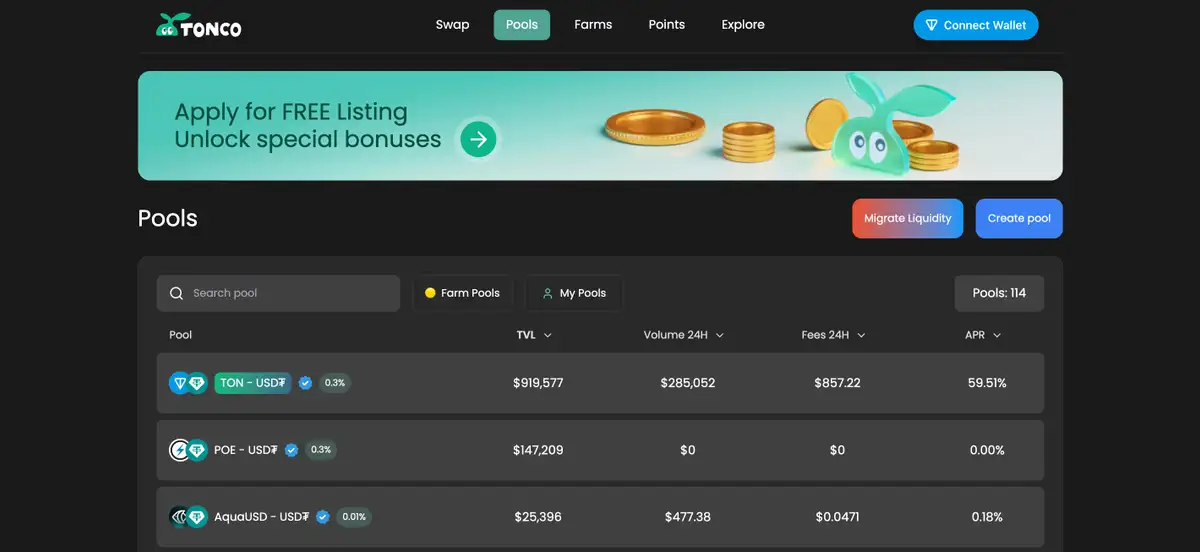Sort pools by Fees 24H
This screenshot has width=1200, height=552.
833,335
